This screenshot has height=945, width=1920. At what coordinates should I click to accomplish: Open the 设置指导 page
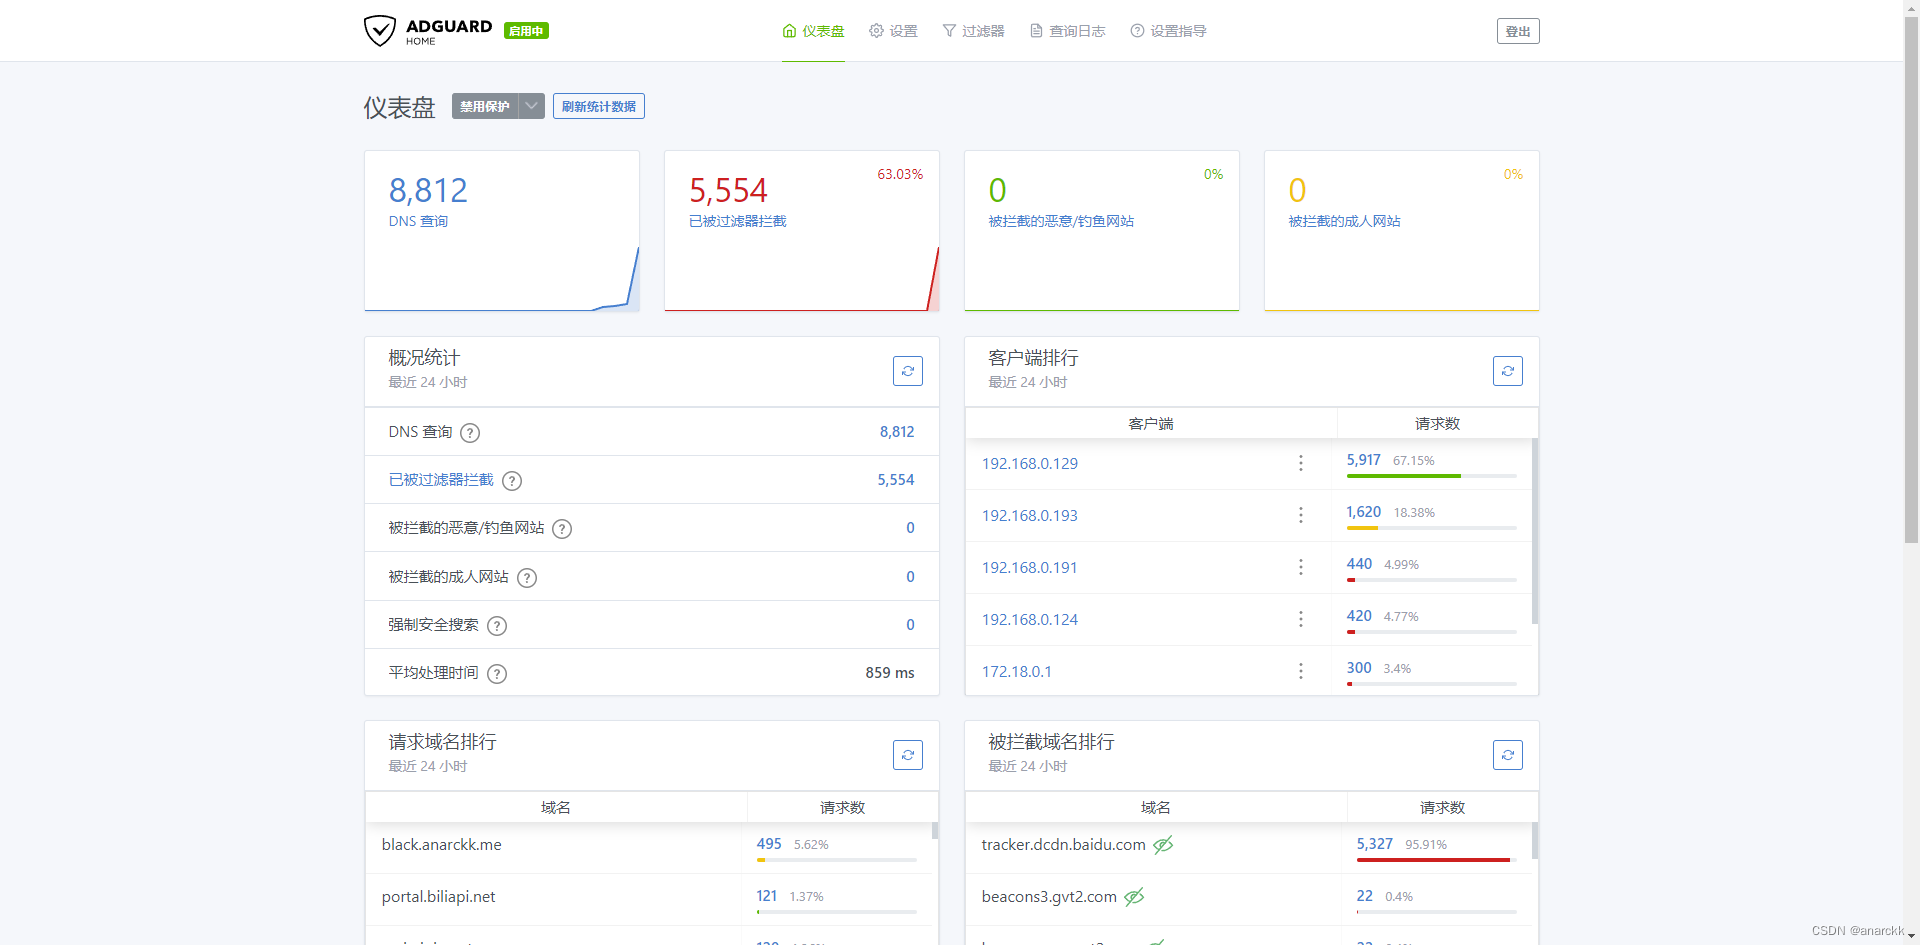pyautogui.click(x=1168, y=31)
